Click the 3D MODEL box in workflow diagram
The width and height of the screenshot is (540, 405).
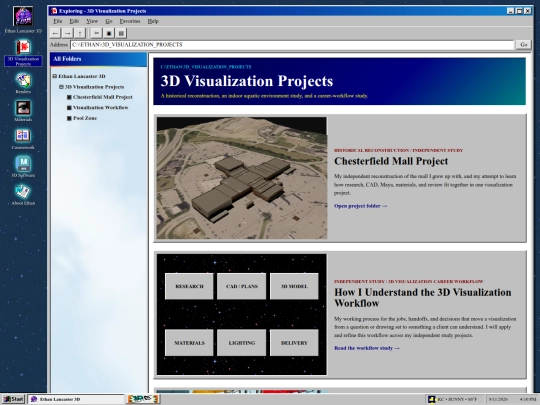[x=294, y=286]
